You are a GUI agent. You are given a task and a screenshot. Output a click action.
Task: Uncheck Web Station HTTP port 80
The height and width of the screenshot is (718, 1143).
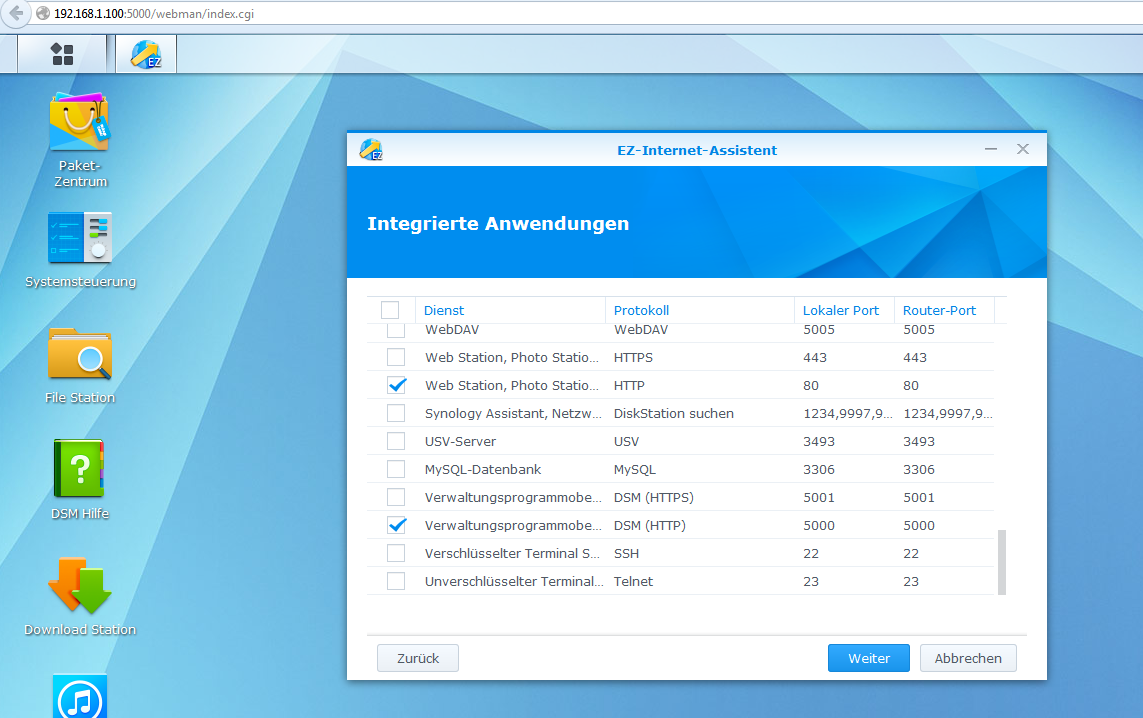coord(397,385)
